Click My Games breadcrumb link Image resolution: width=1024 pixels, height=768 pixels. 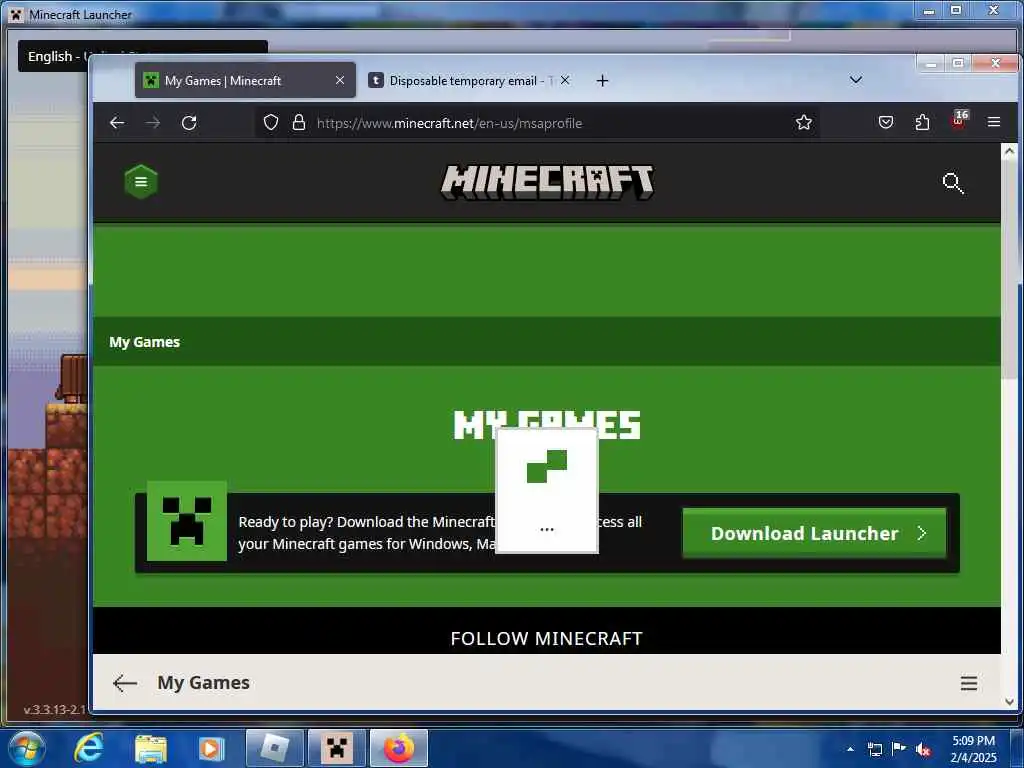(144, 342)
